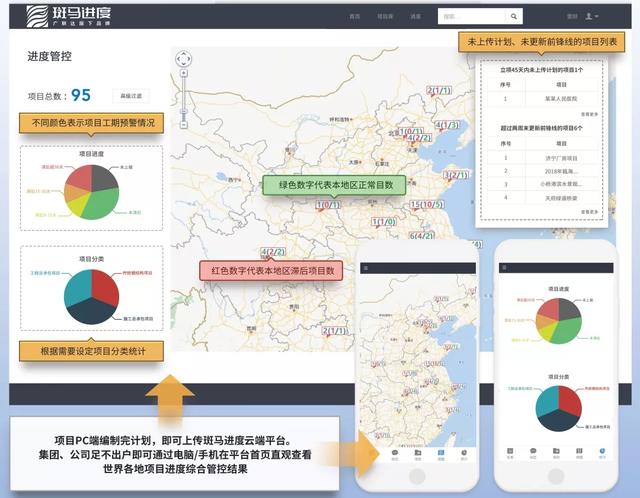Viewport: 640px width, 498px height.
Task: Zoom in with the map plus button
Action: coord(184,73)
